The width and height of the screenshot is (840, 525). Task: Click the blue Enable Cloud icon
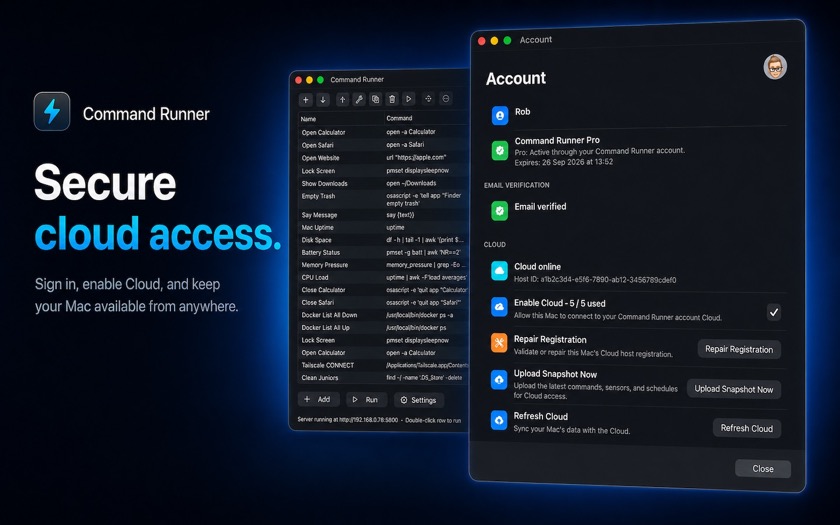pos(499,308)
